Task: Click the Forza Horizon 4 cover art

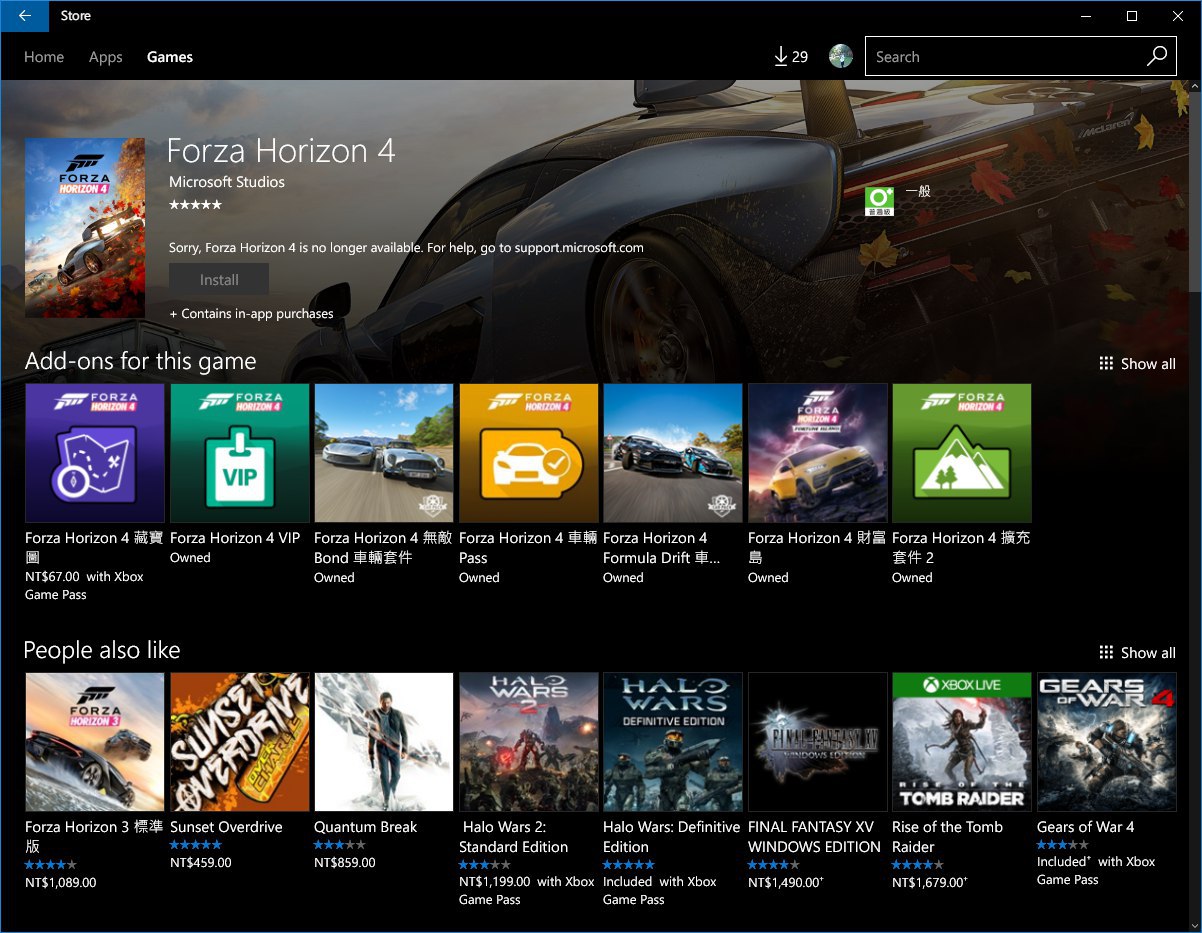Action: tap(85, 228)
